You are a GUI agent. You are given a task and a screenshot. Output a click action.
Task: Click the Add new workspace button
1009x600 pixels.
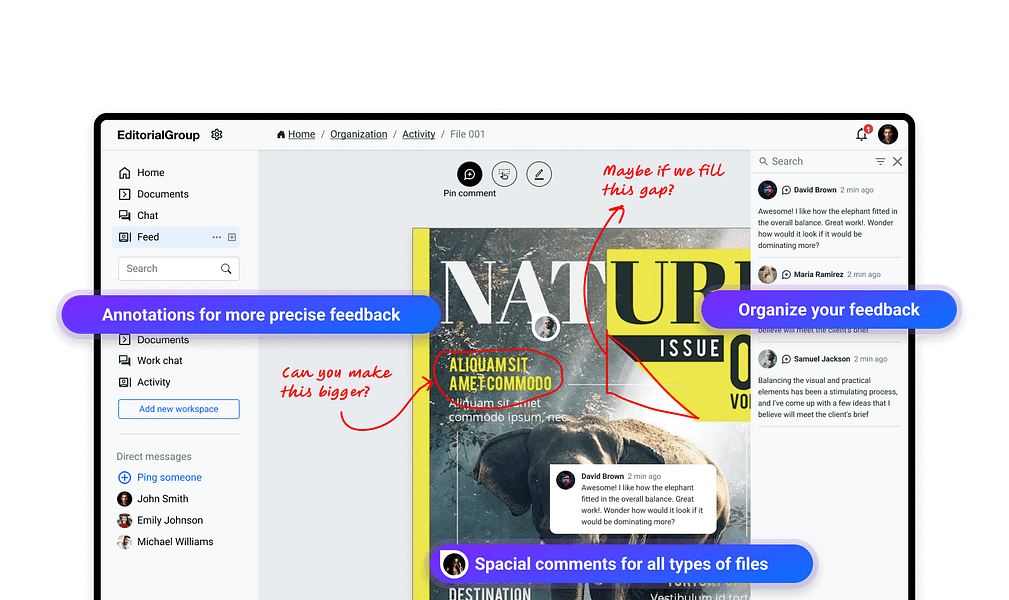[x=179, y=409]
